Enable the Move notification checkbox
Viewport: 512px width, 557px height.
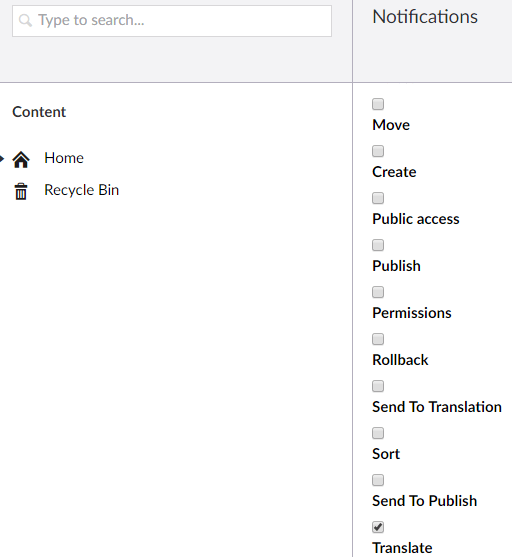(x=378, y=104)
